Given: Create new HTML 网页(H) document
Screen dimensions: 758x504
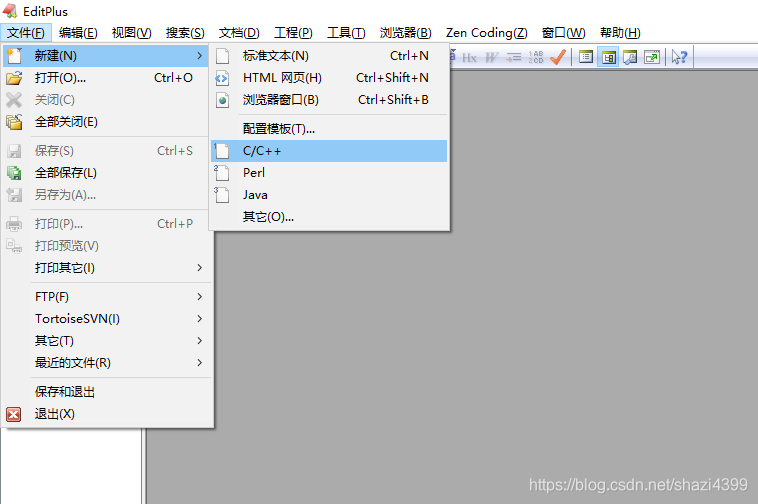Looking at the screenshot, I should (329, 78).
